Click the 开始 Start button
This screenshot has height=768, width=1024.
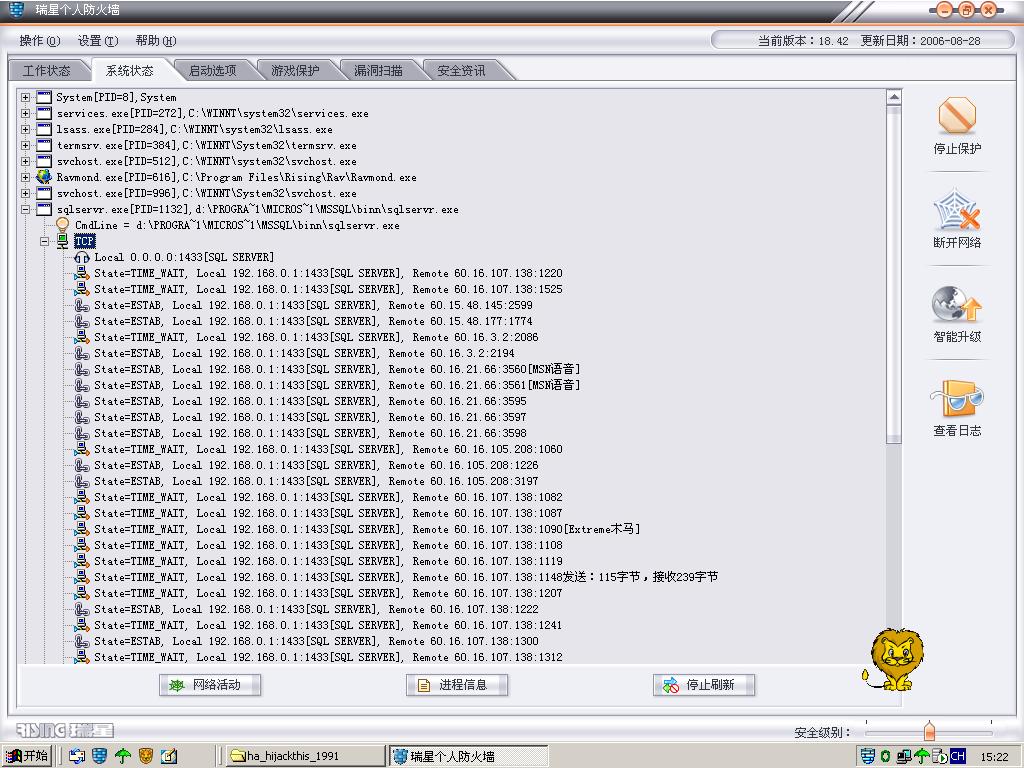(27, 756)
